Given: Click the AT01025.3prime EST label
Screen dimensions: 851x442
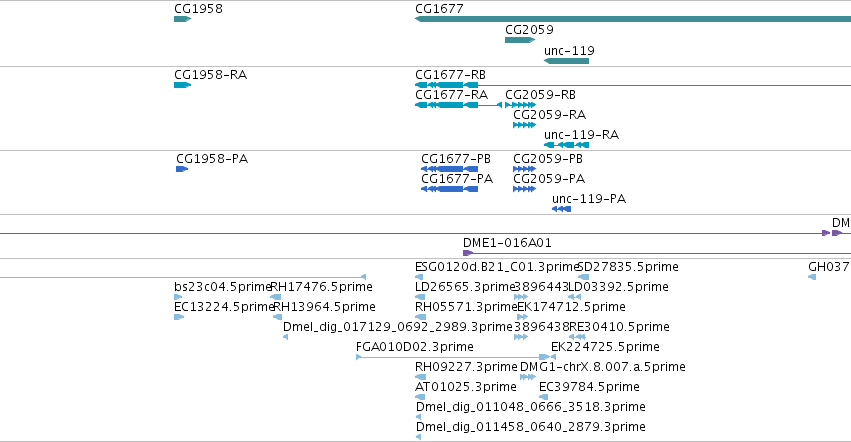Looking at the screenshot, I should (x=466, y=388).
